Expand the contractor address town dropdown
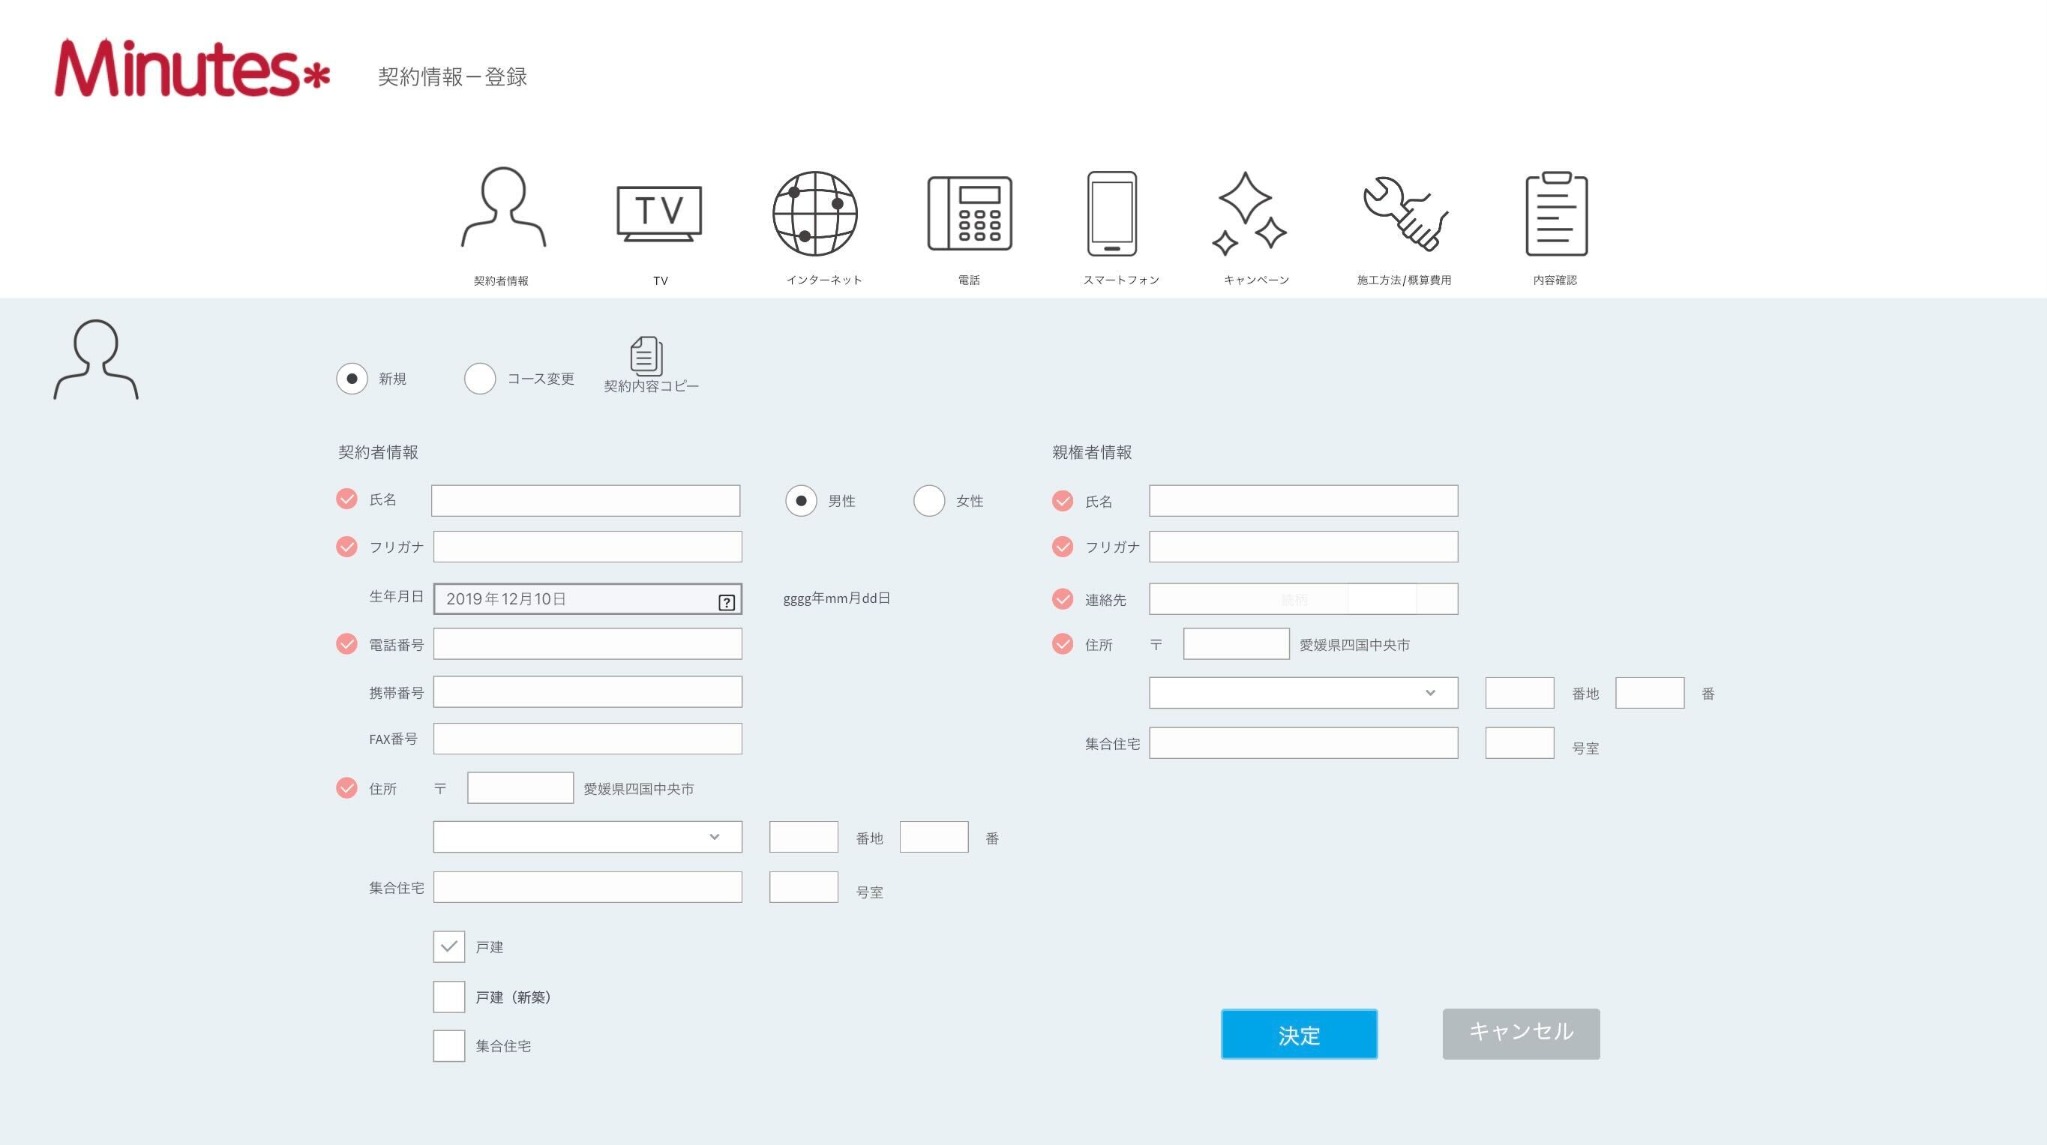Screen dimensions: 2047x1145 (x=587, y=837)
